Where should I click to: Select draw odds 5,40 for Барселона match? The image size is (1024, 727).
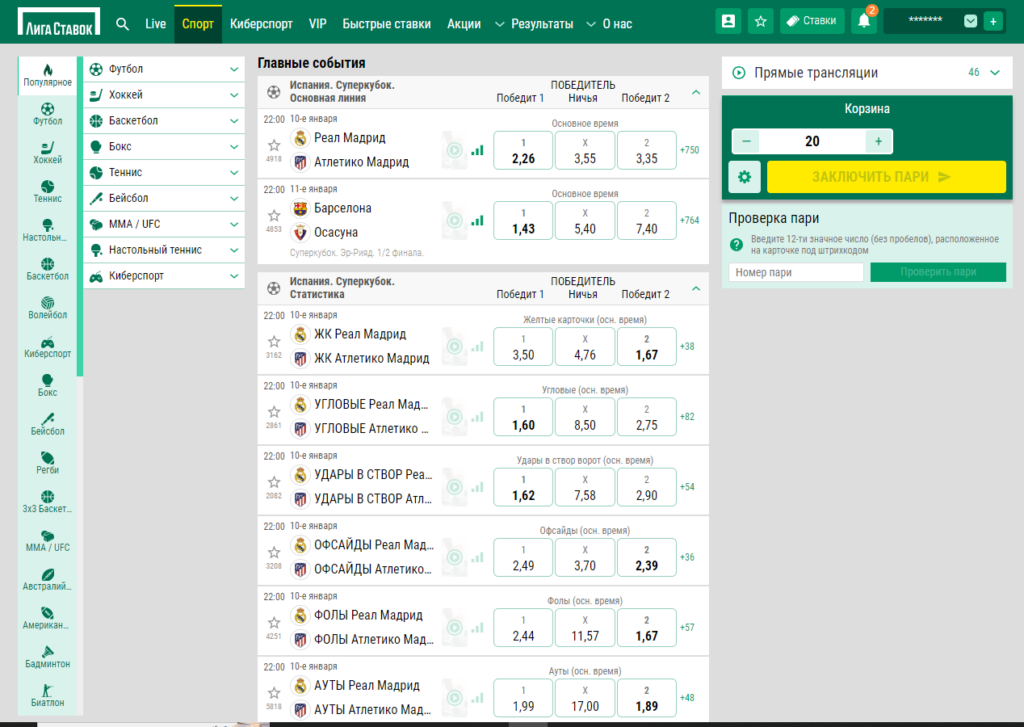584,221
